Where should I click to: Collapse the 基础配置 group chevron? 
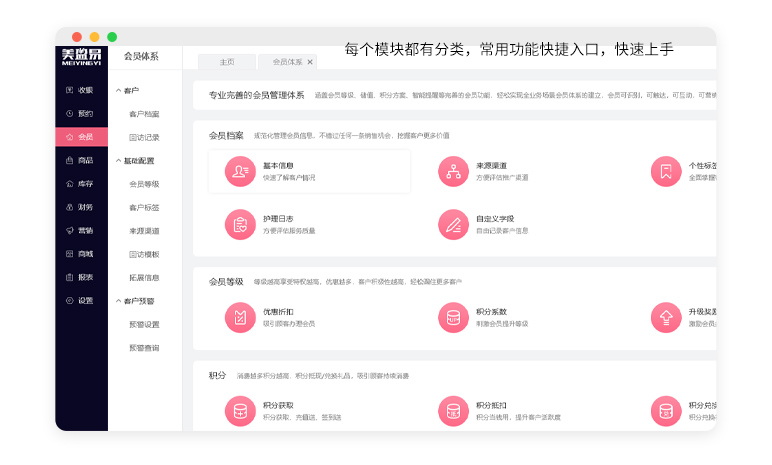[x=118, y=161]
